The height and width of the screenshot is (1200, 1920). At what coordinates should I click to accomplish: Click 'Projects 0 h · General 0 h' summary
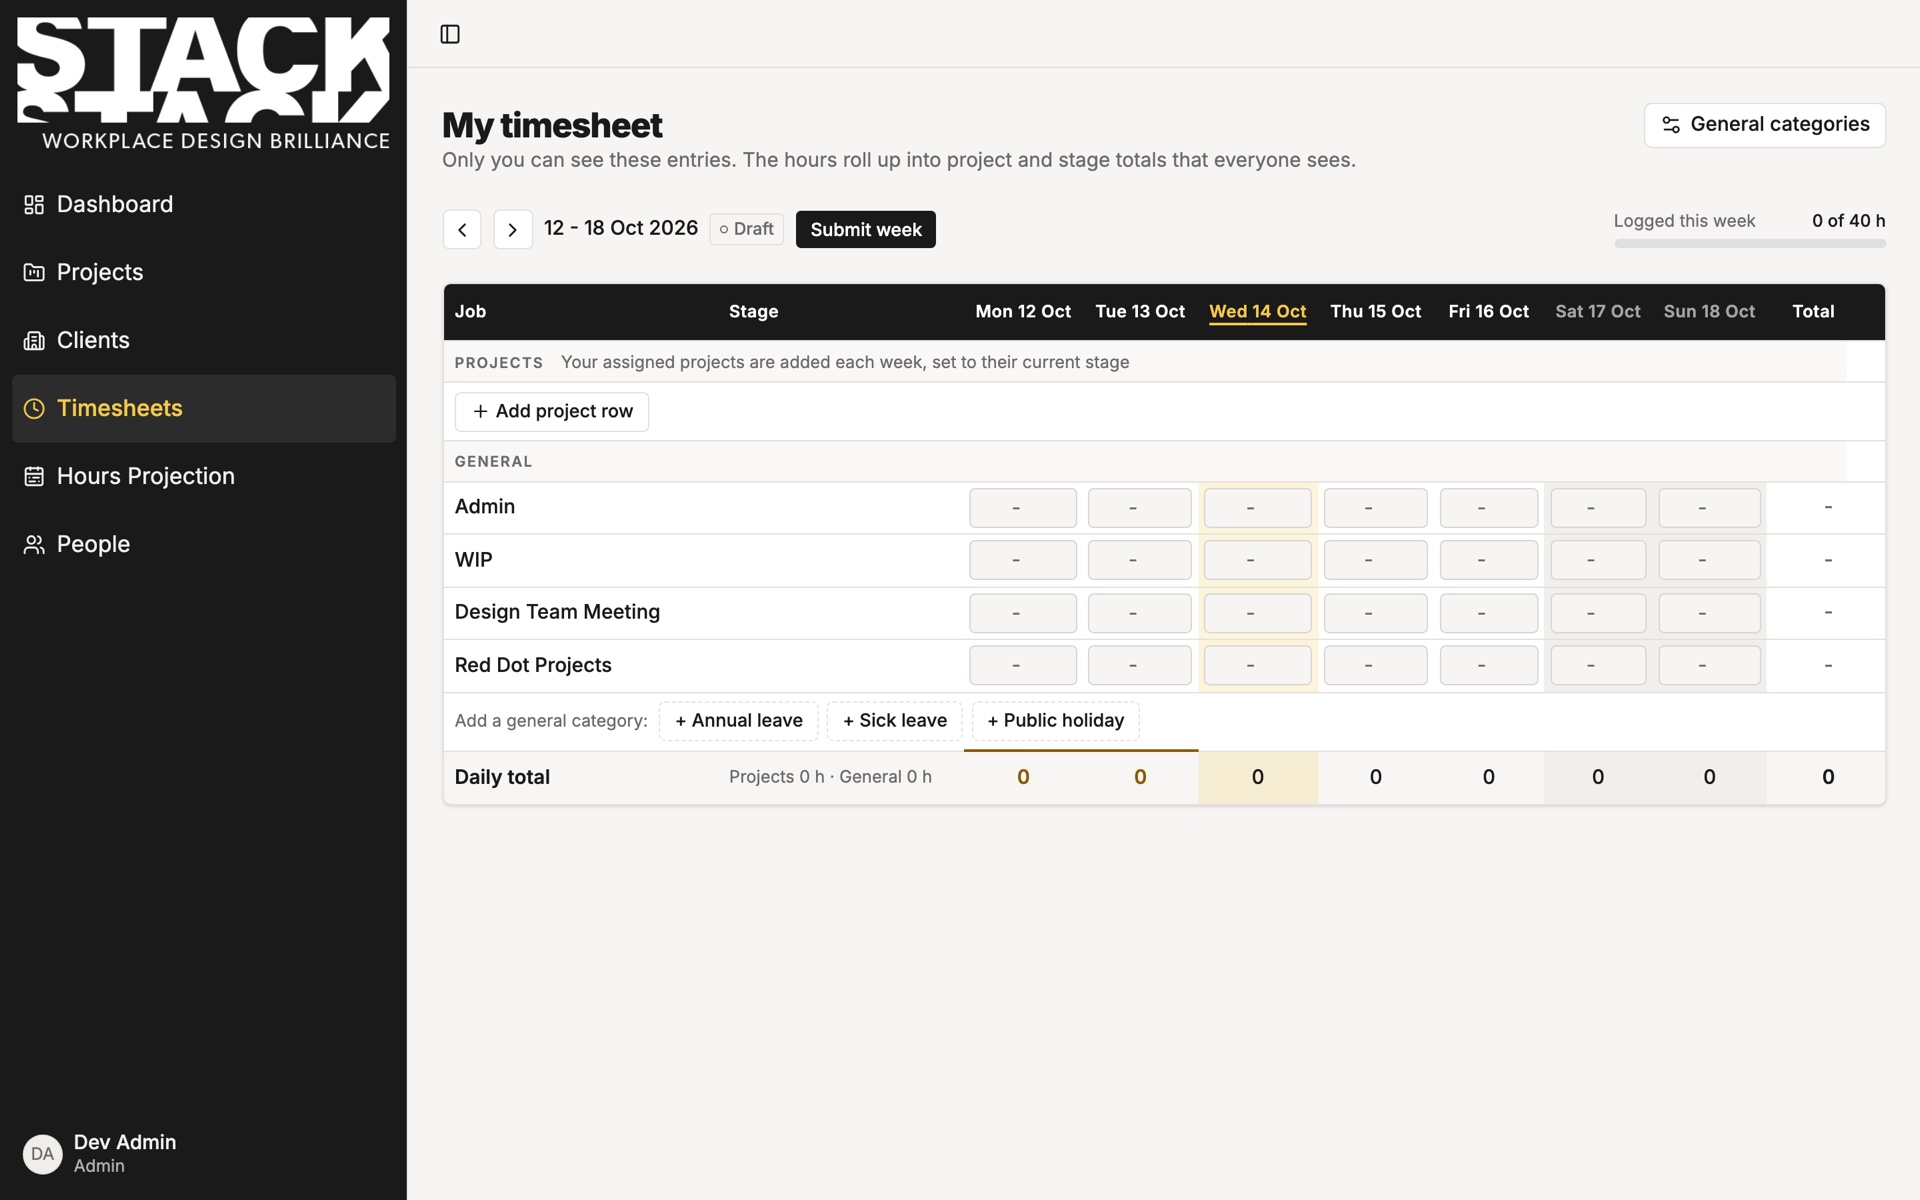(x=830, y=777)
